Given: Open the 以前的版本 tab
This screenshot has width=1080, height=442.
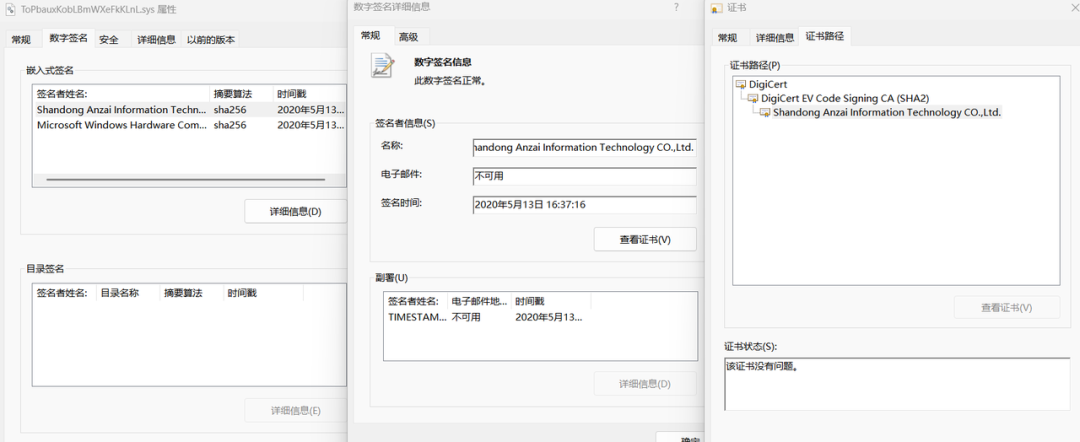Looking at the screenshot, I should (211, 39).
